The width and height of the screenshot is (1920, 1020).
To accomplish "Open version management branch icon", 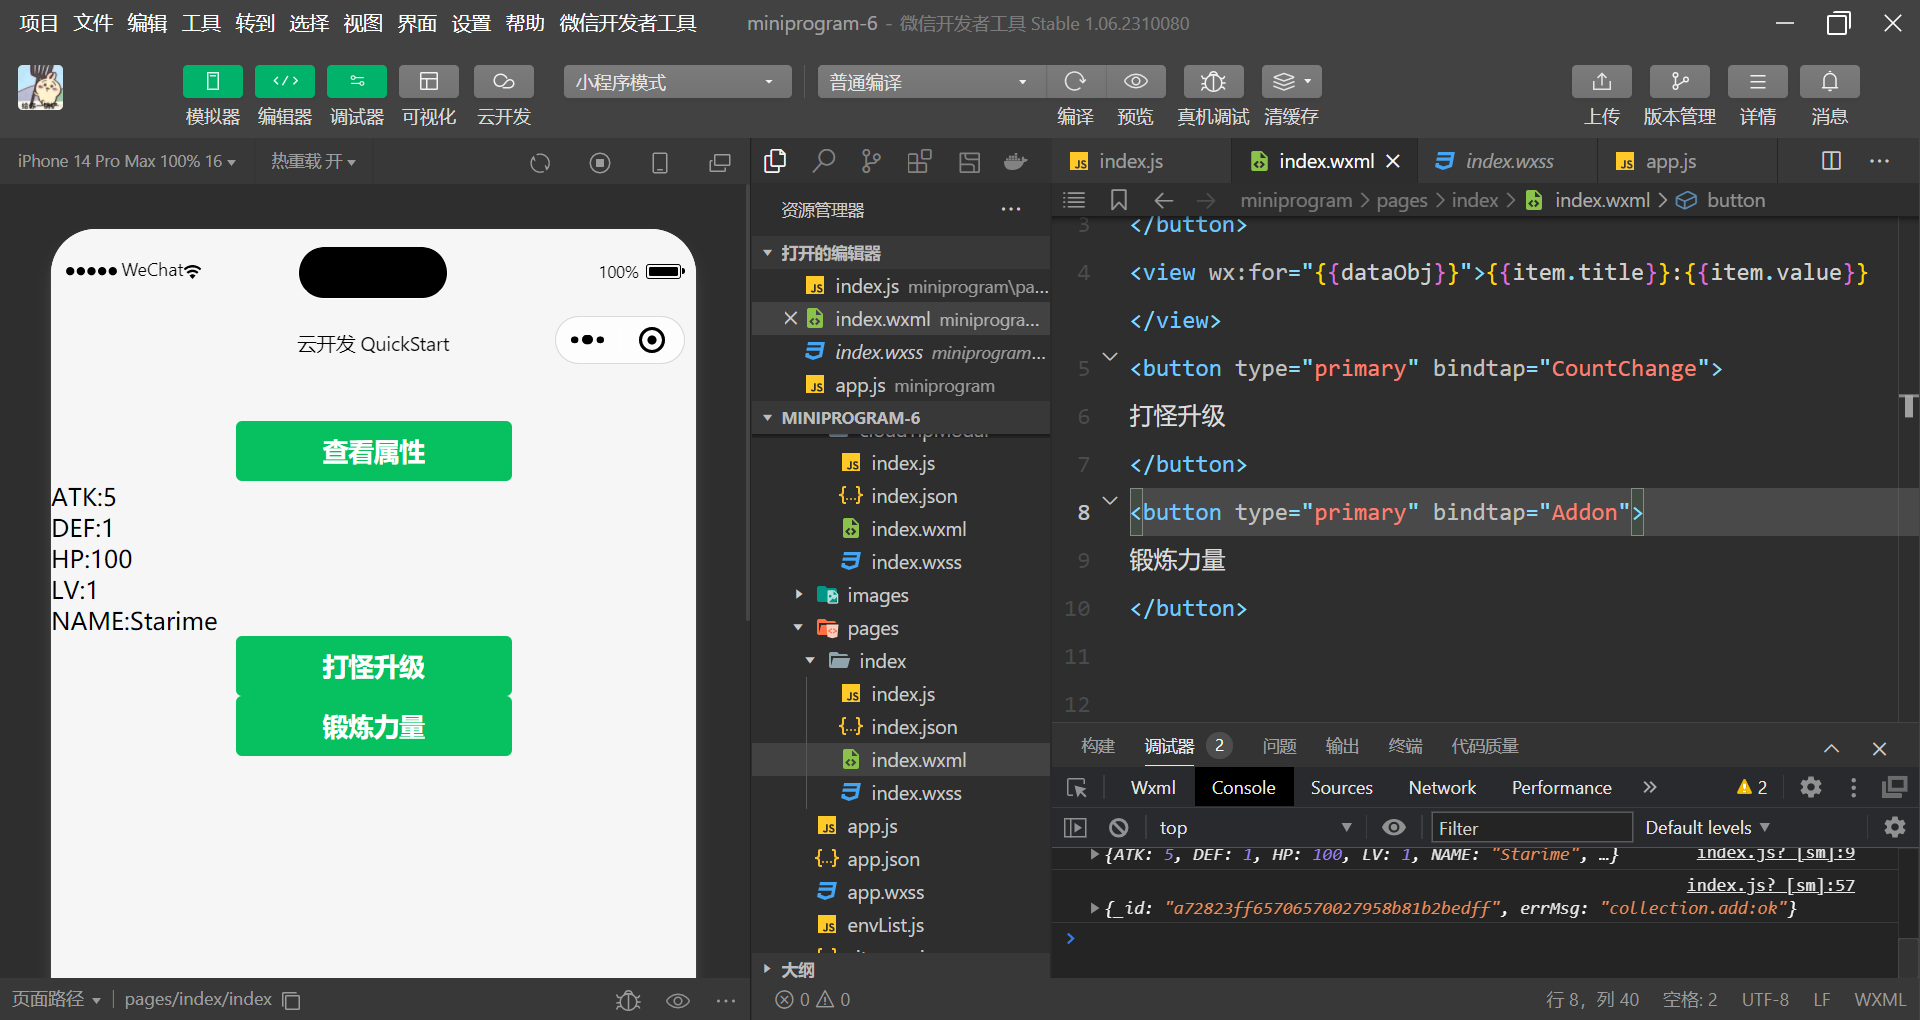I will point(1679,82).
